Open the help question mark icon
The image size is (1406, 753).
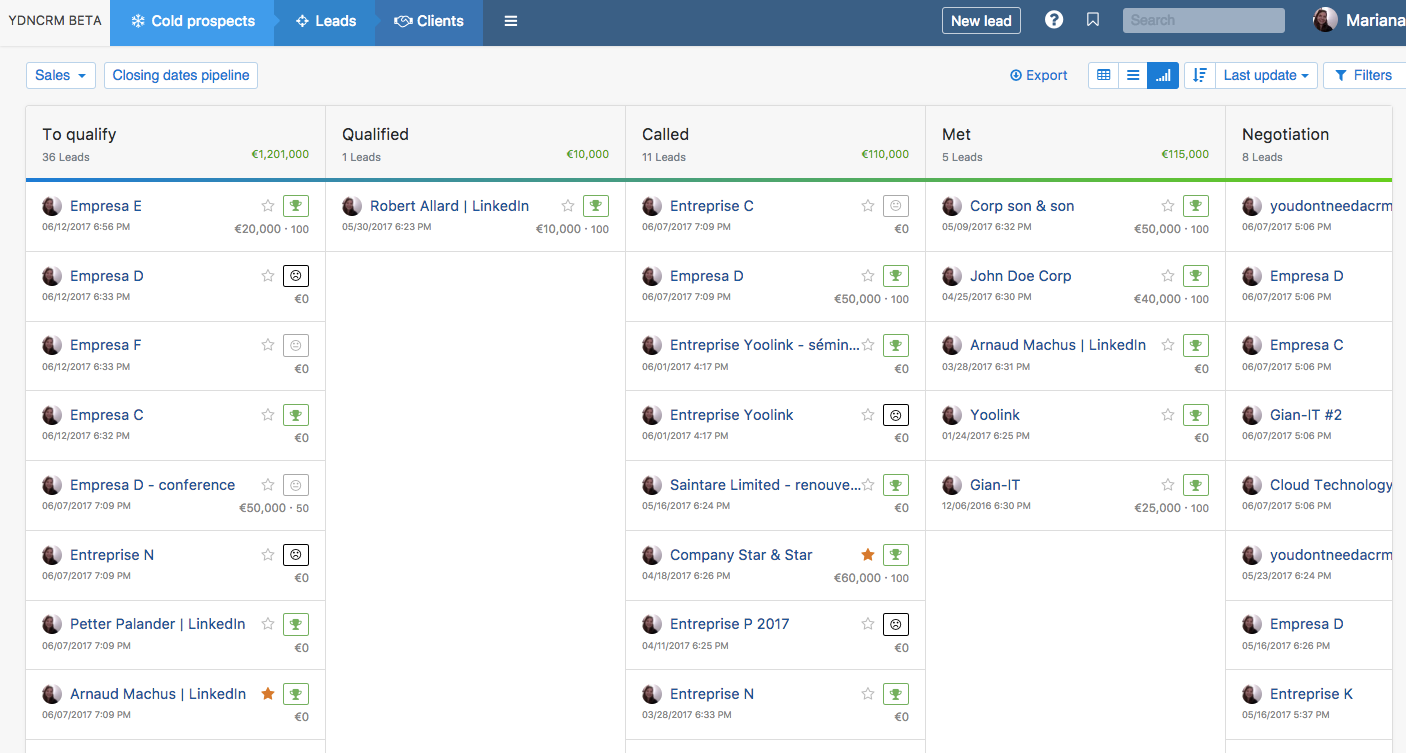click(x=1053, y=19)
